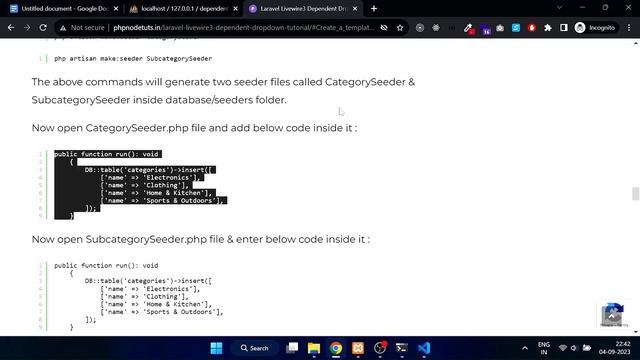Open Task View from the taskbar
The width and height of the screenshot is (640, 360).
tap(292, 348)
